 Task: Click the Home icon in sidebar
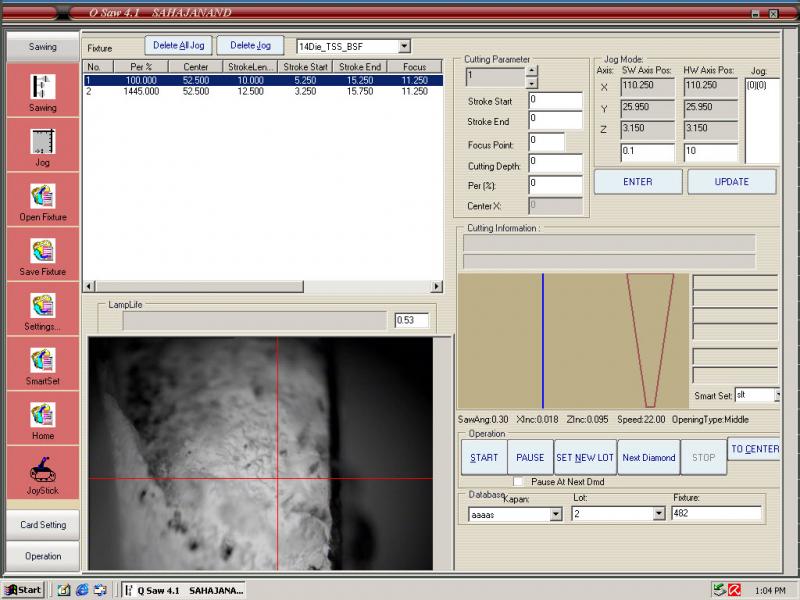tap(42, 416)
